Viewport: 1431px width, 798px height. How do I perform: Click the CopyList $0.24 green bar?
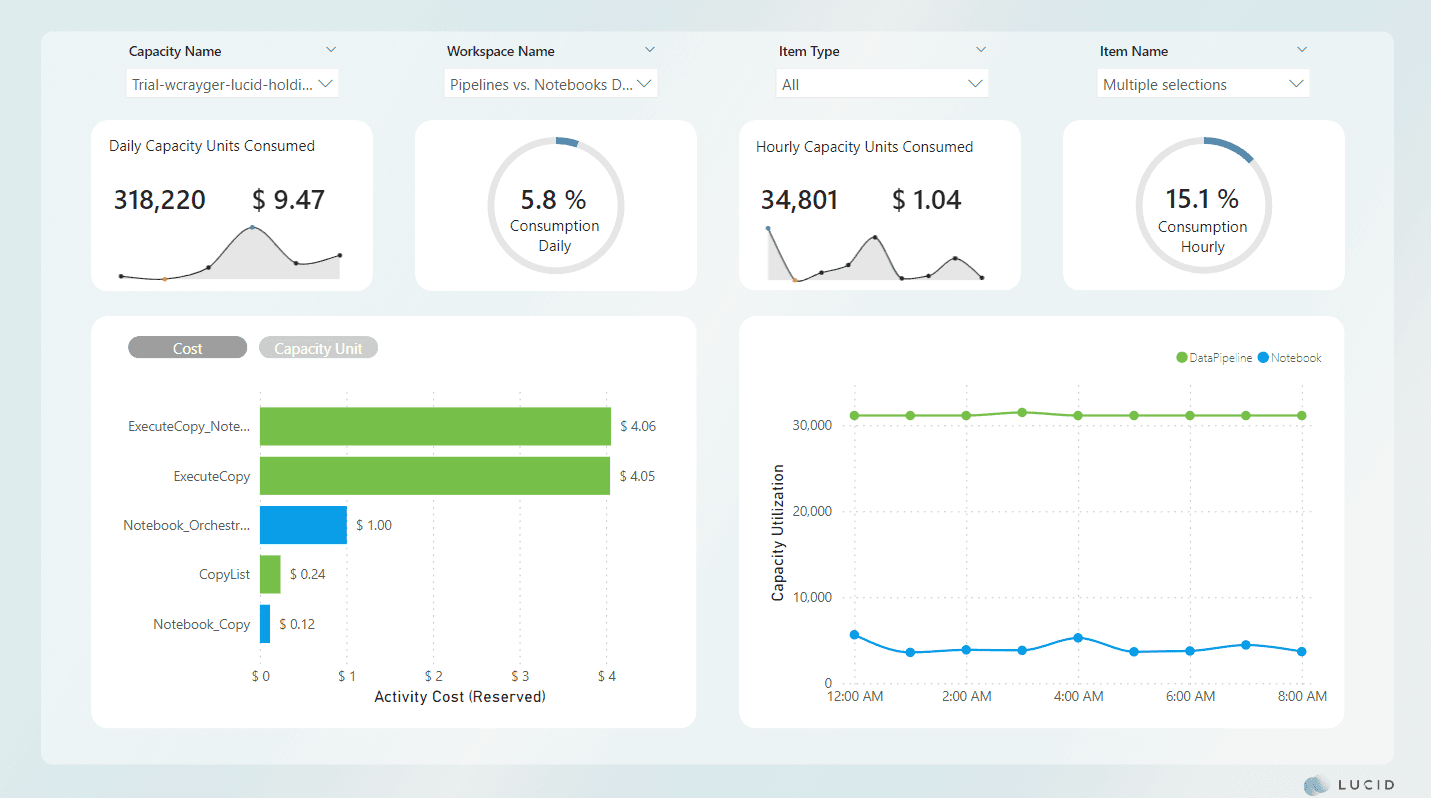270,574
